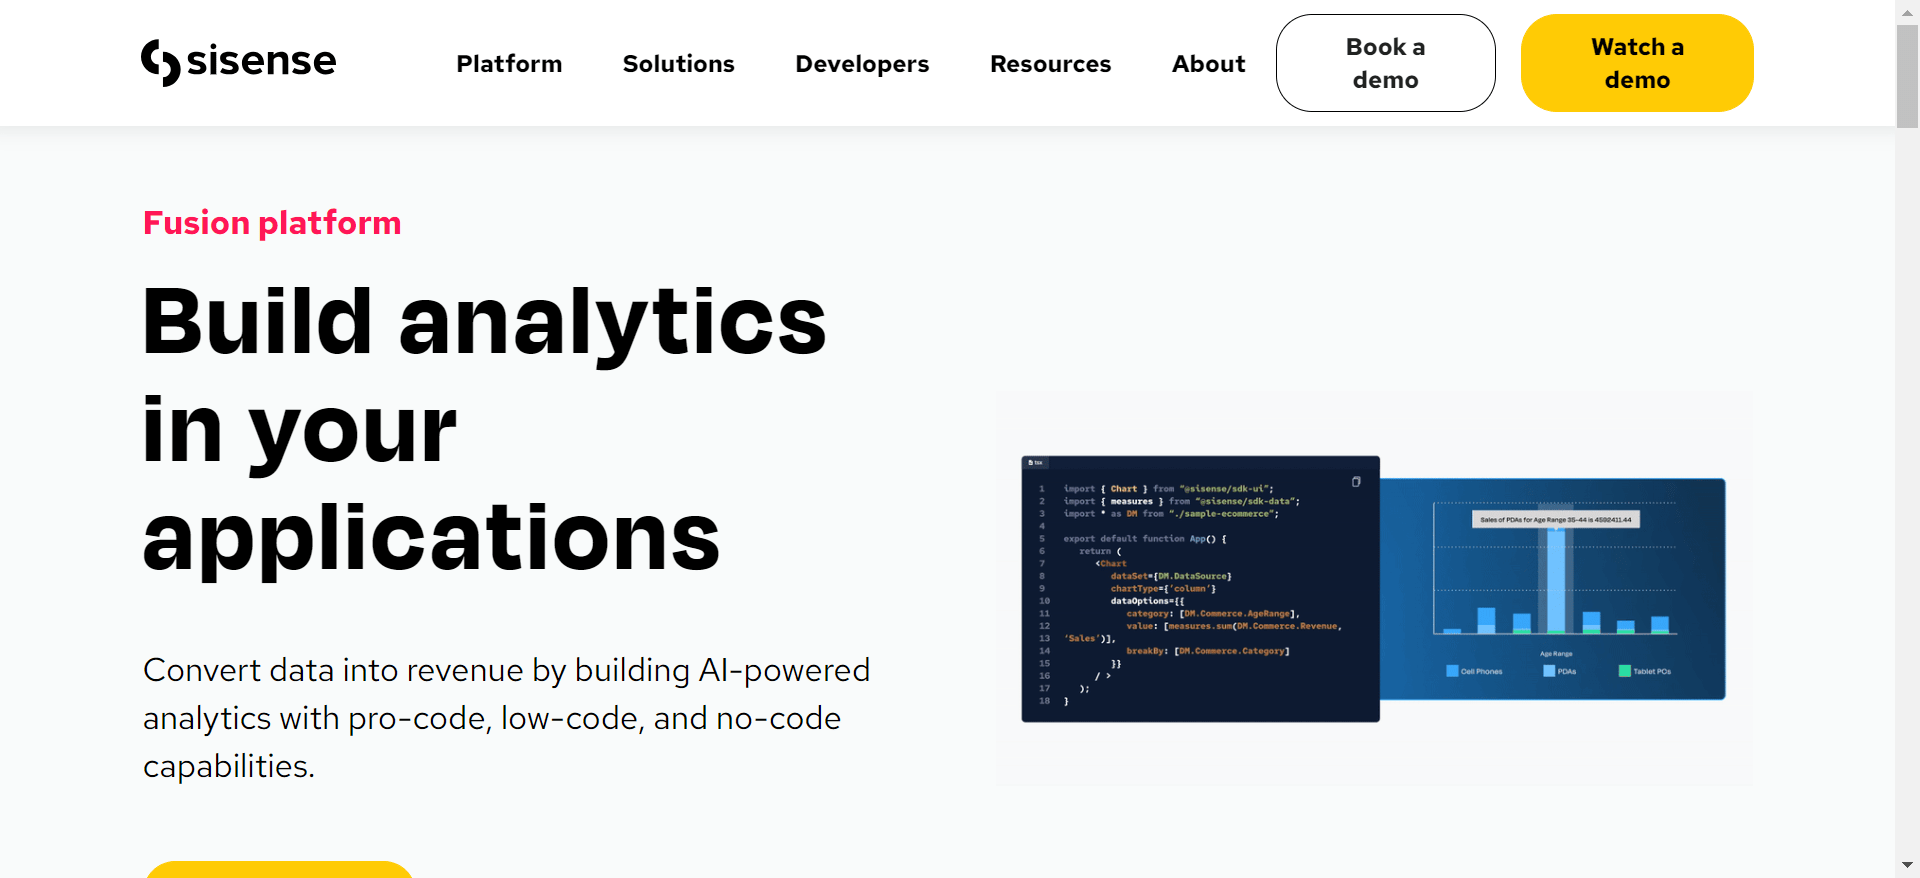Click the Convert data into revenue paragraph
This screenshot has width=1920, height=878.
point(507,718)
